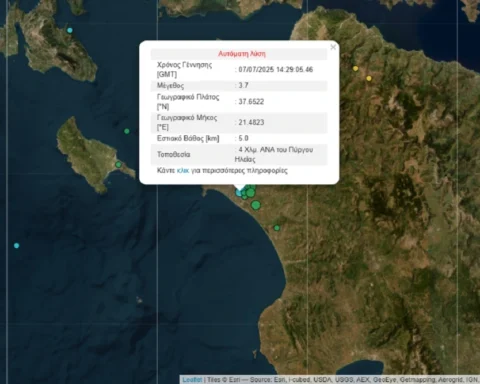Select the cyan quake marker on Kefalonia
The height and width of the screenshot is (384, 480).
(x=70, y=30)
